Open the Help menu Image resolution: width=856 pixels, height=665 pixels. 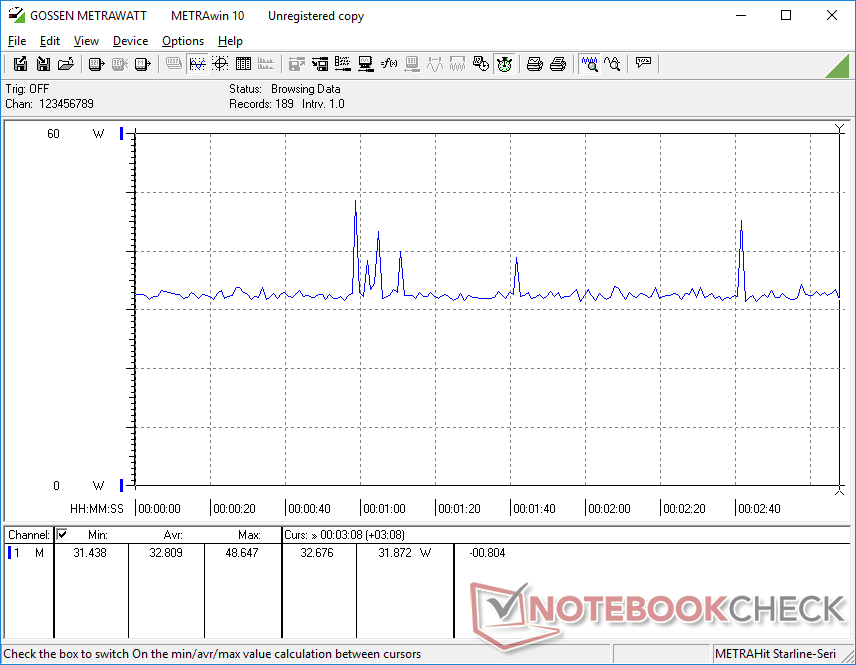(x=230, y=41)
